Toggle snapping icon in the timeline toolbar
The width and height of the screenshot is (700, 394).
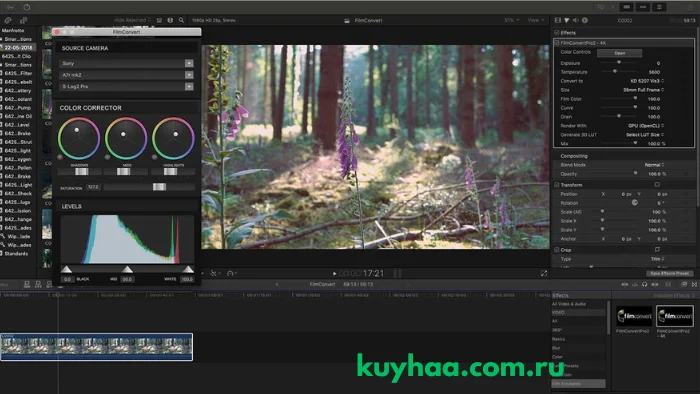click(655, 284)
